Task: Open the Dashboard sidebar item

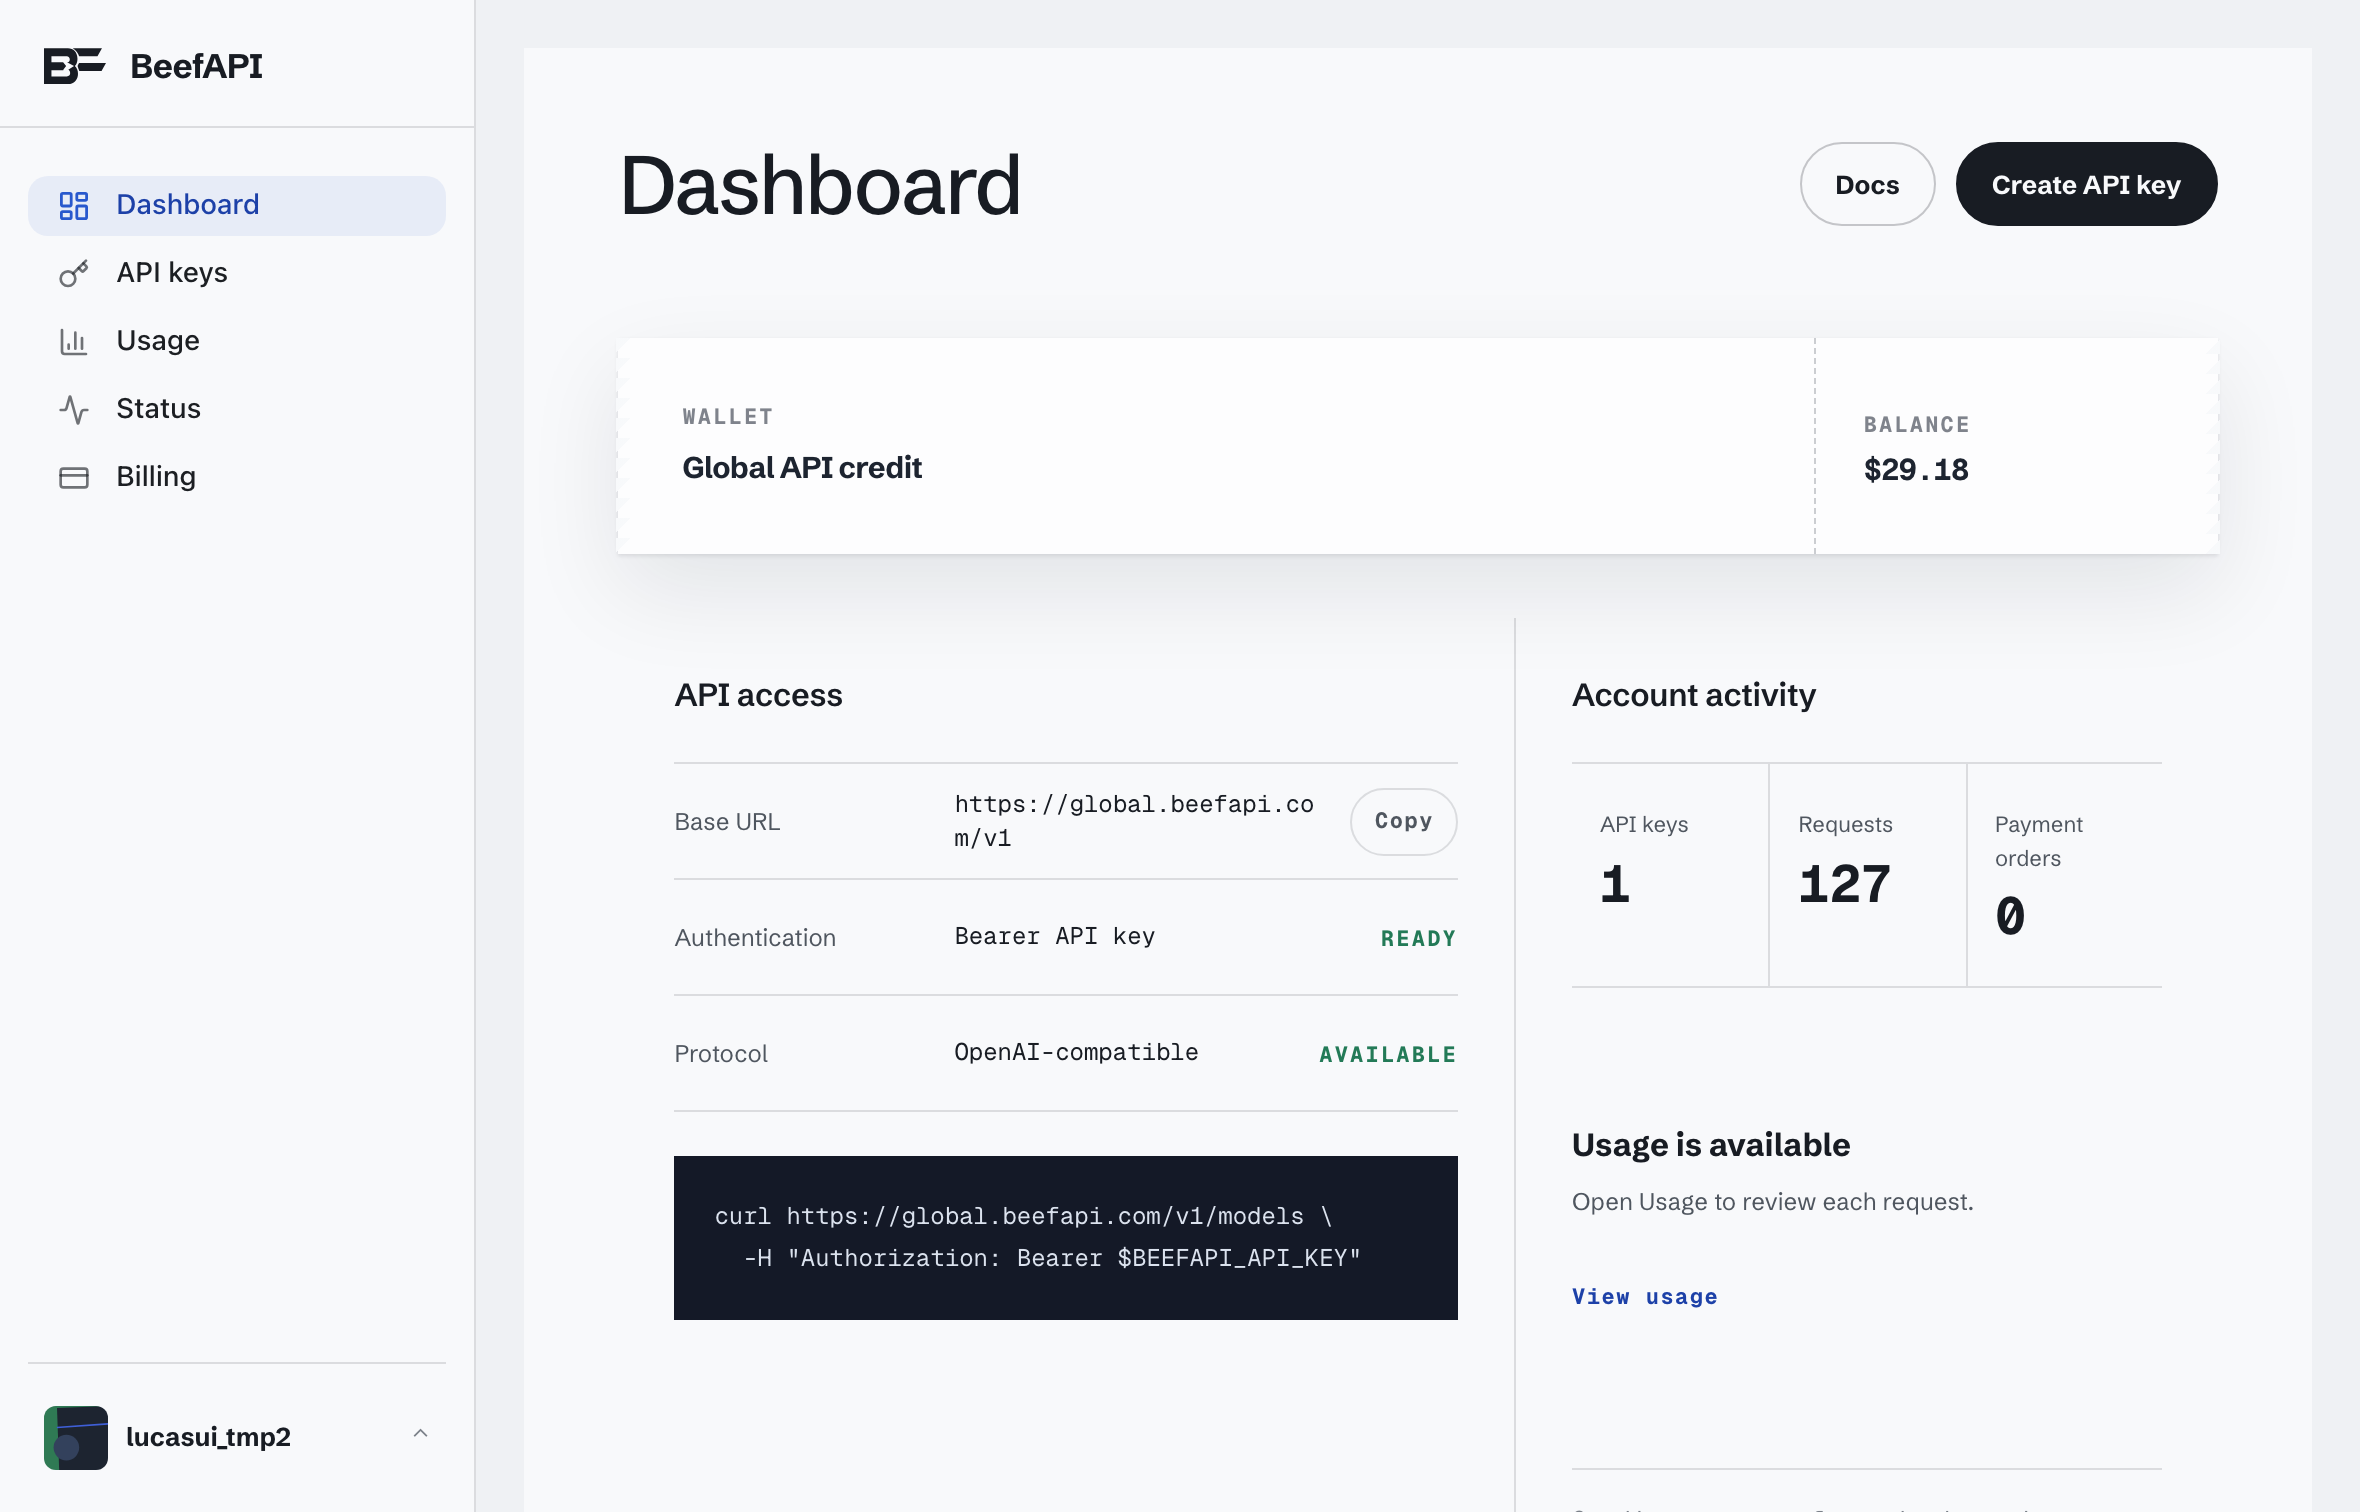Action: coord(237,206)
